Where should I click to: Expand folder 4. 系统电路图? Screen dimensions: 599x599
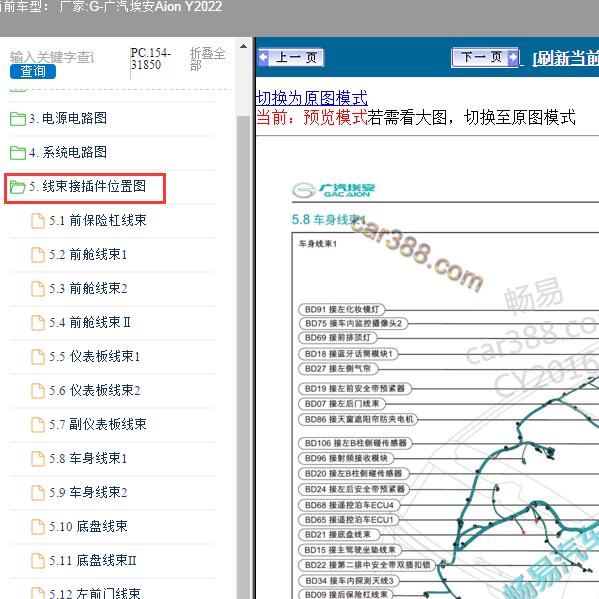[x=68, y=152]
